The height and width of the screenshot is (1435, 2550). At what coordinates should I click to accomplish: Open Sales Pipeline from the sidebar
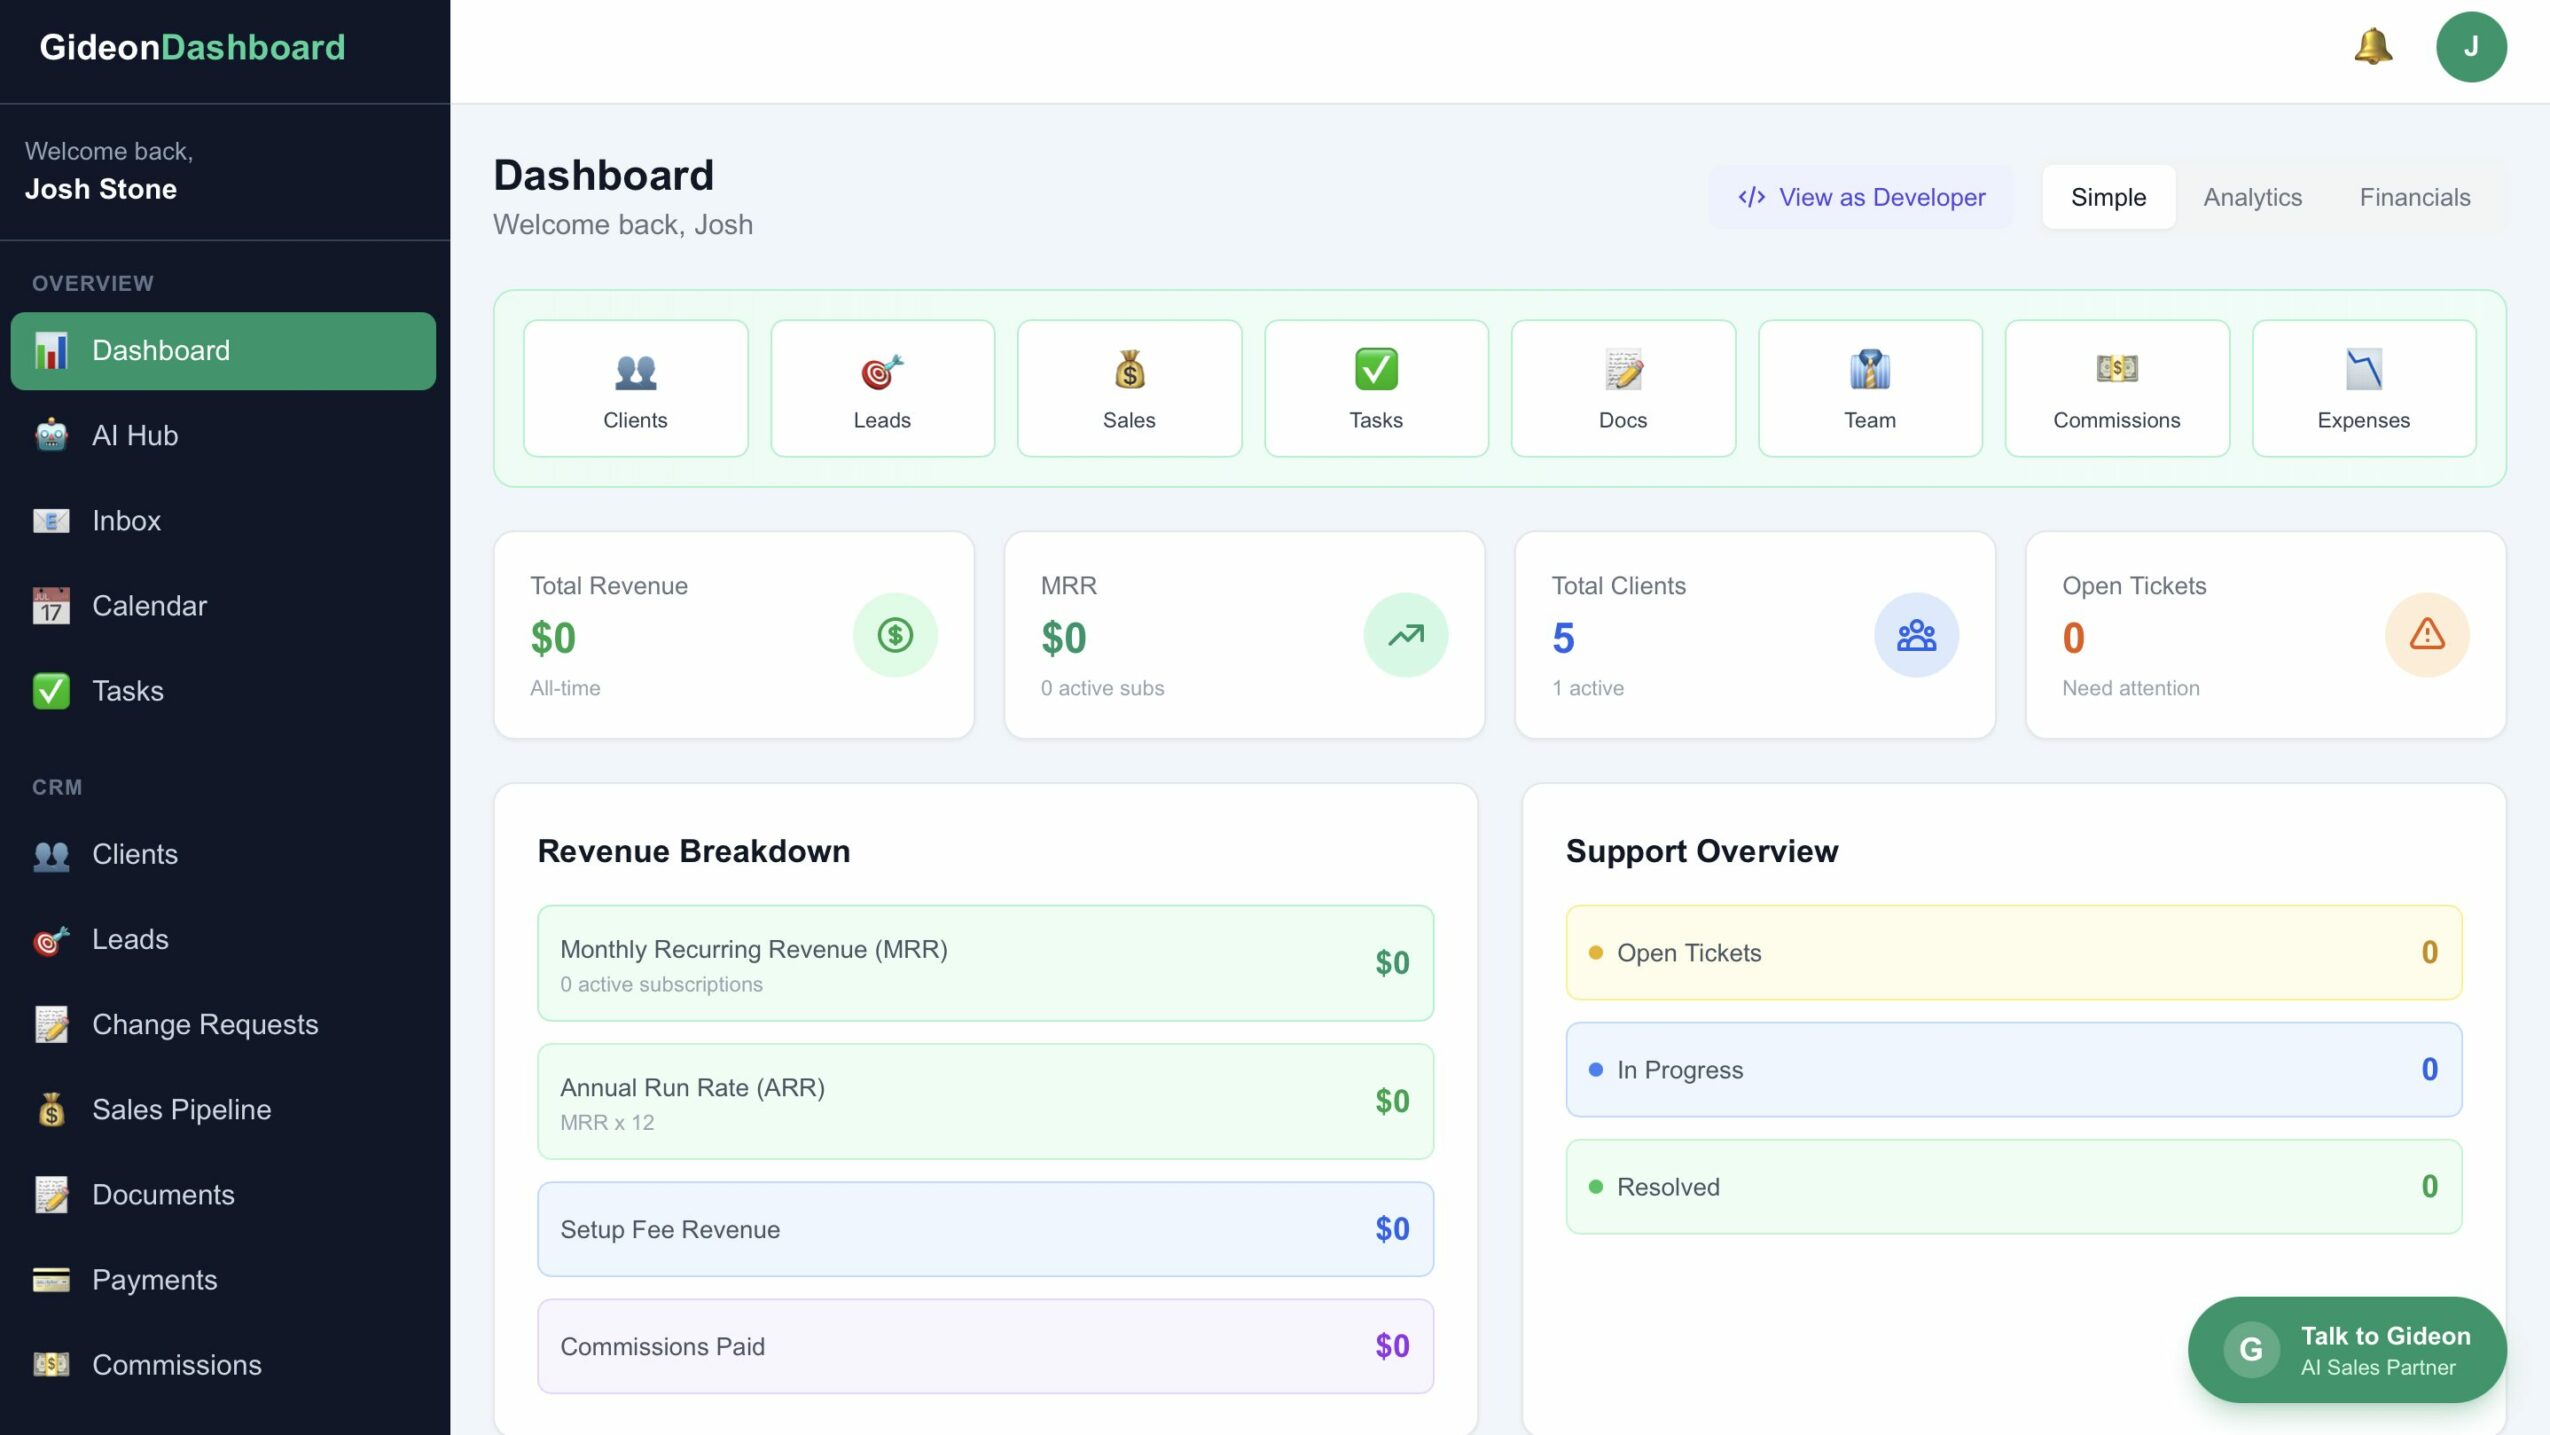click(x=181, y=1109)
